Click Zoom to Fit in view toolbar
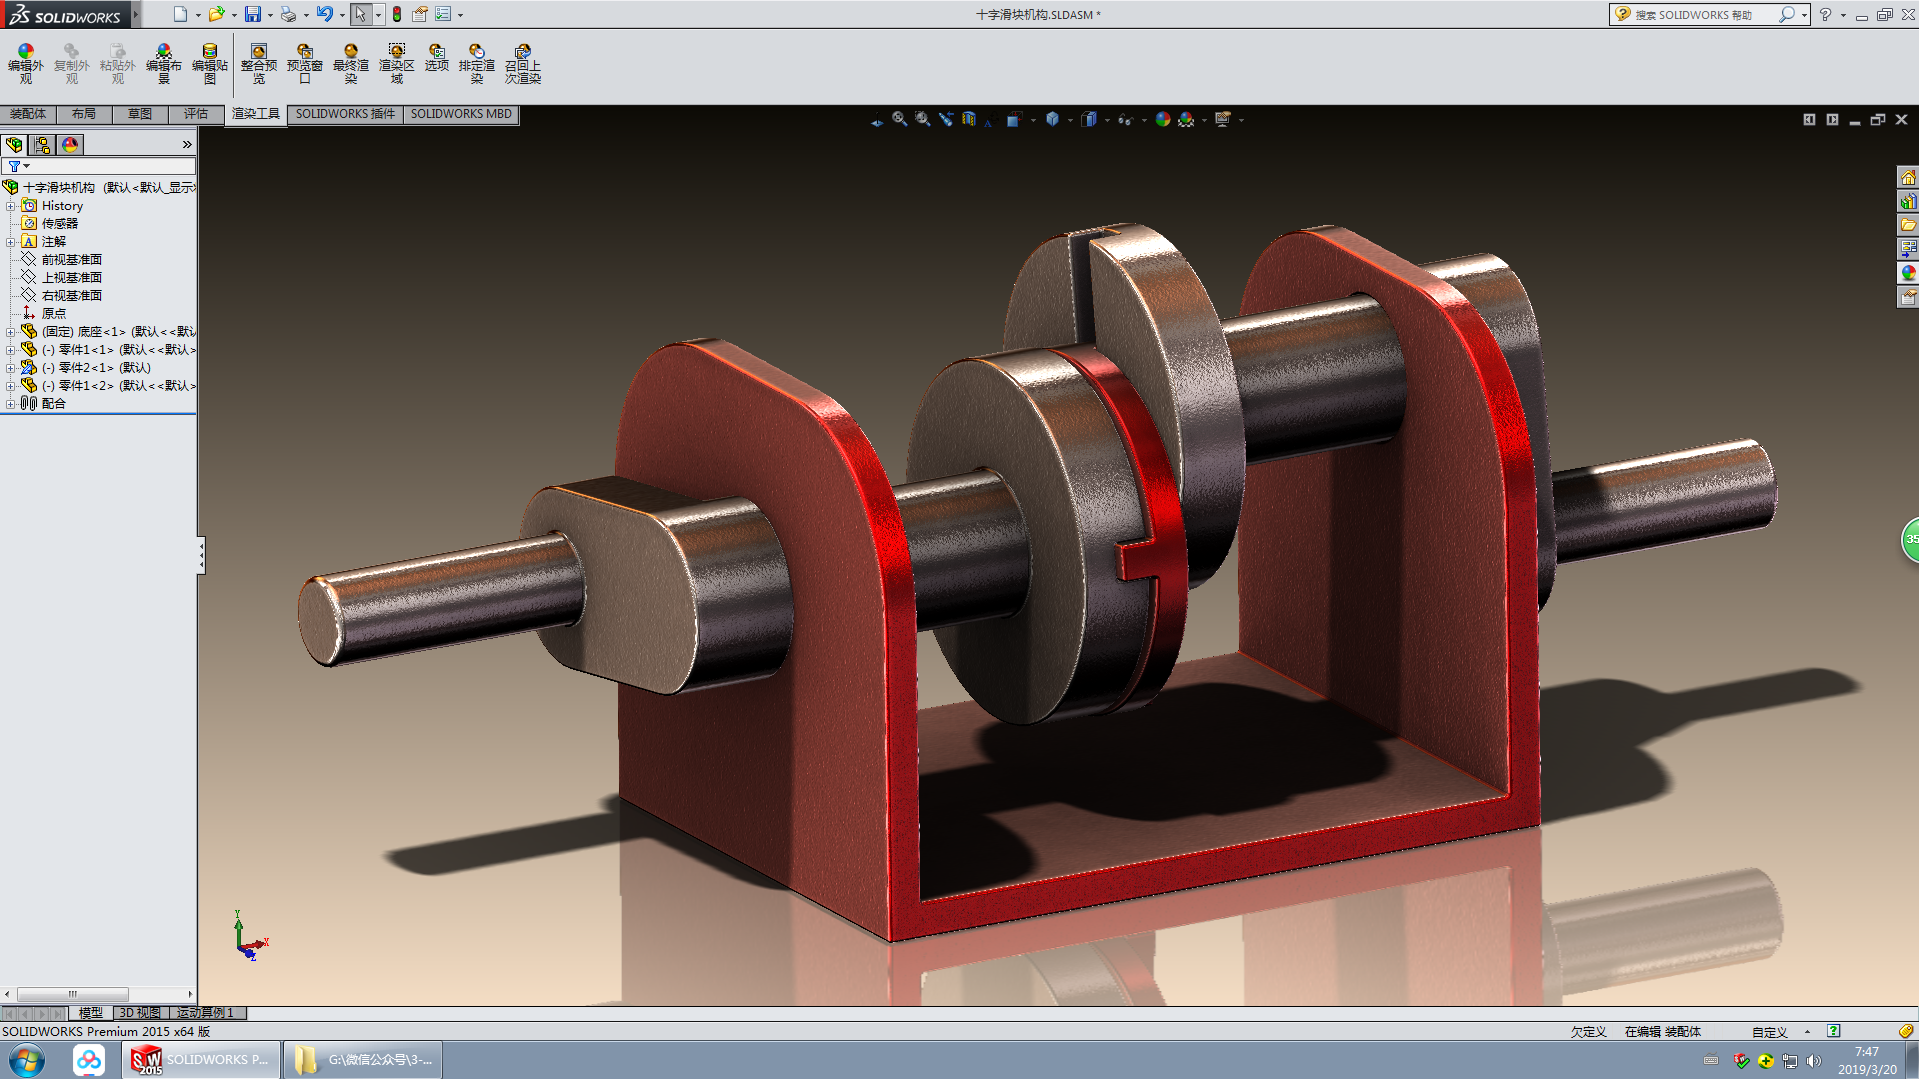The height and width of the screenshot is (1079, 1919). coord(900,119)
